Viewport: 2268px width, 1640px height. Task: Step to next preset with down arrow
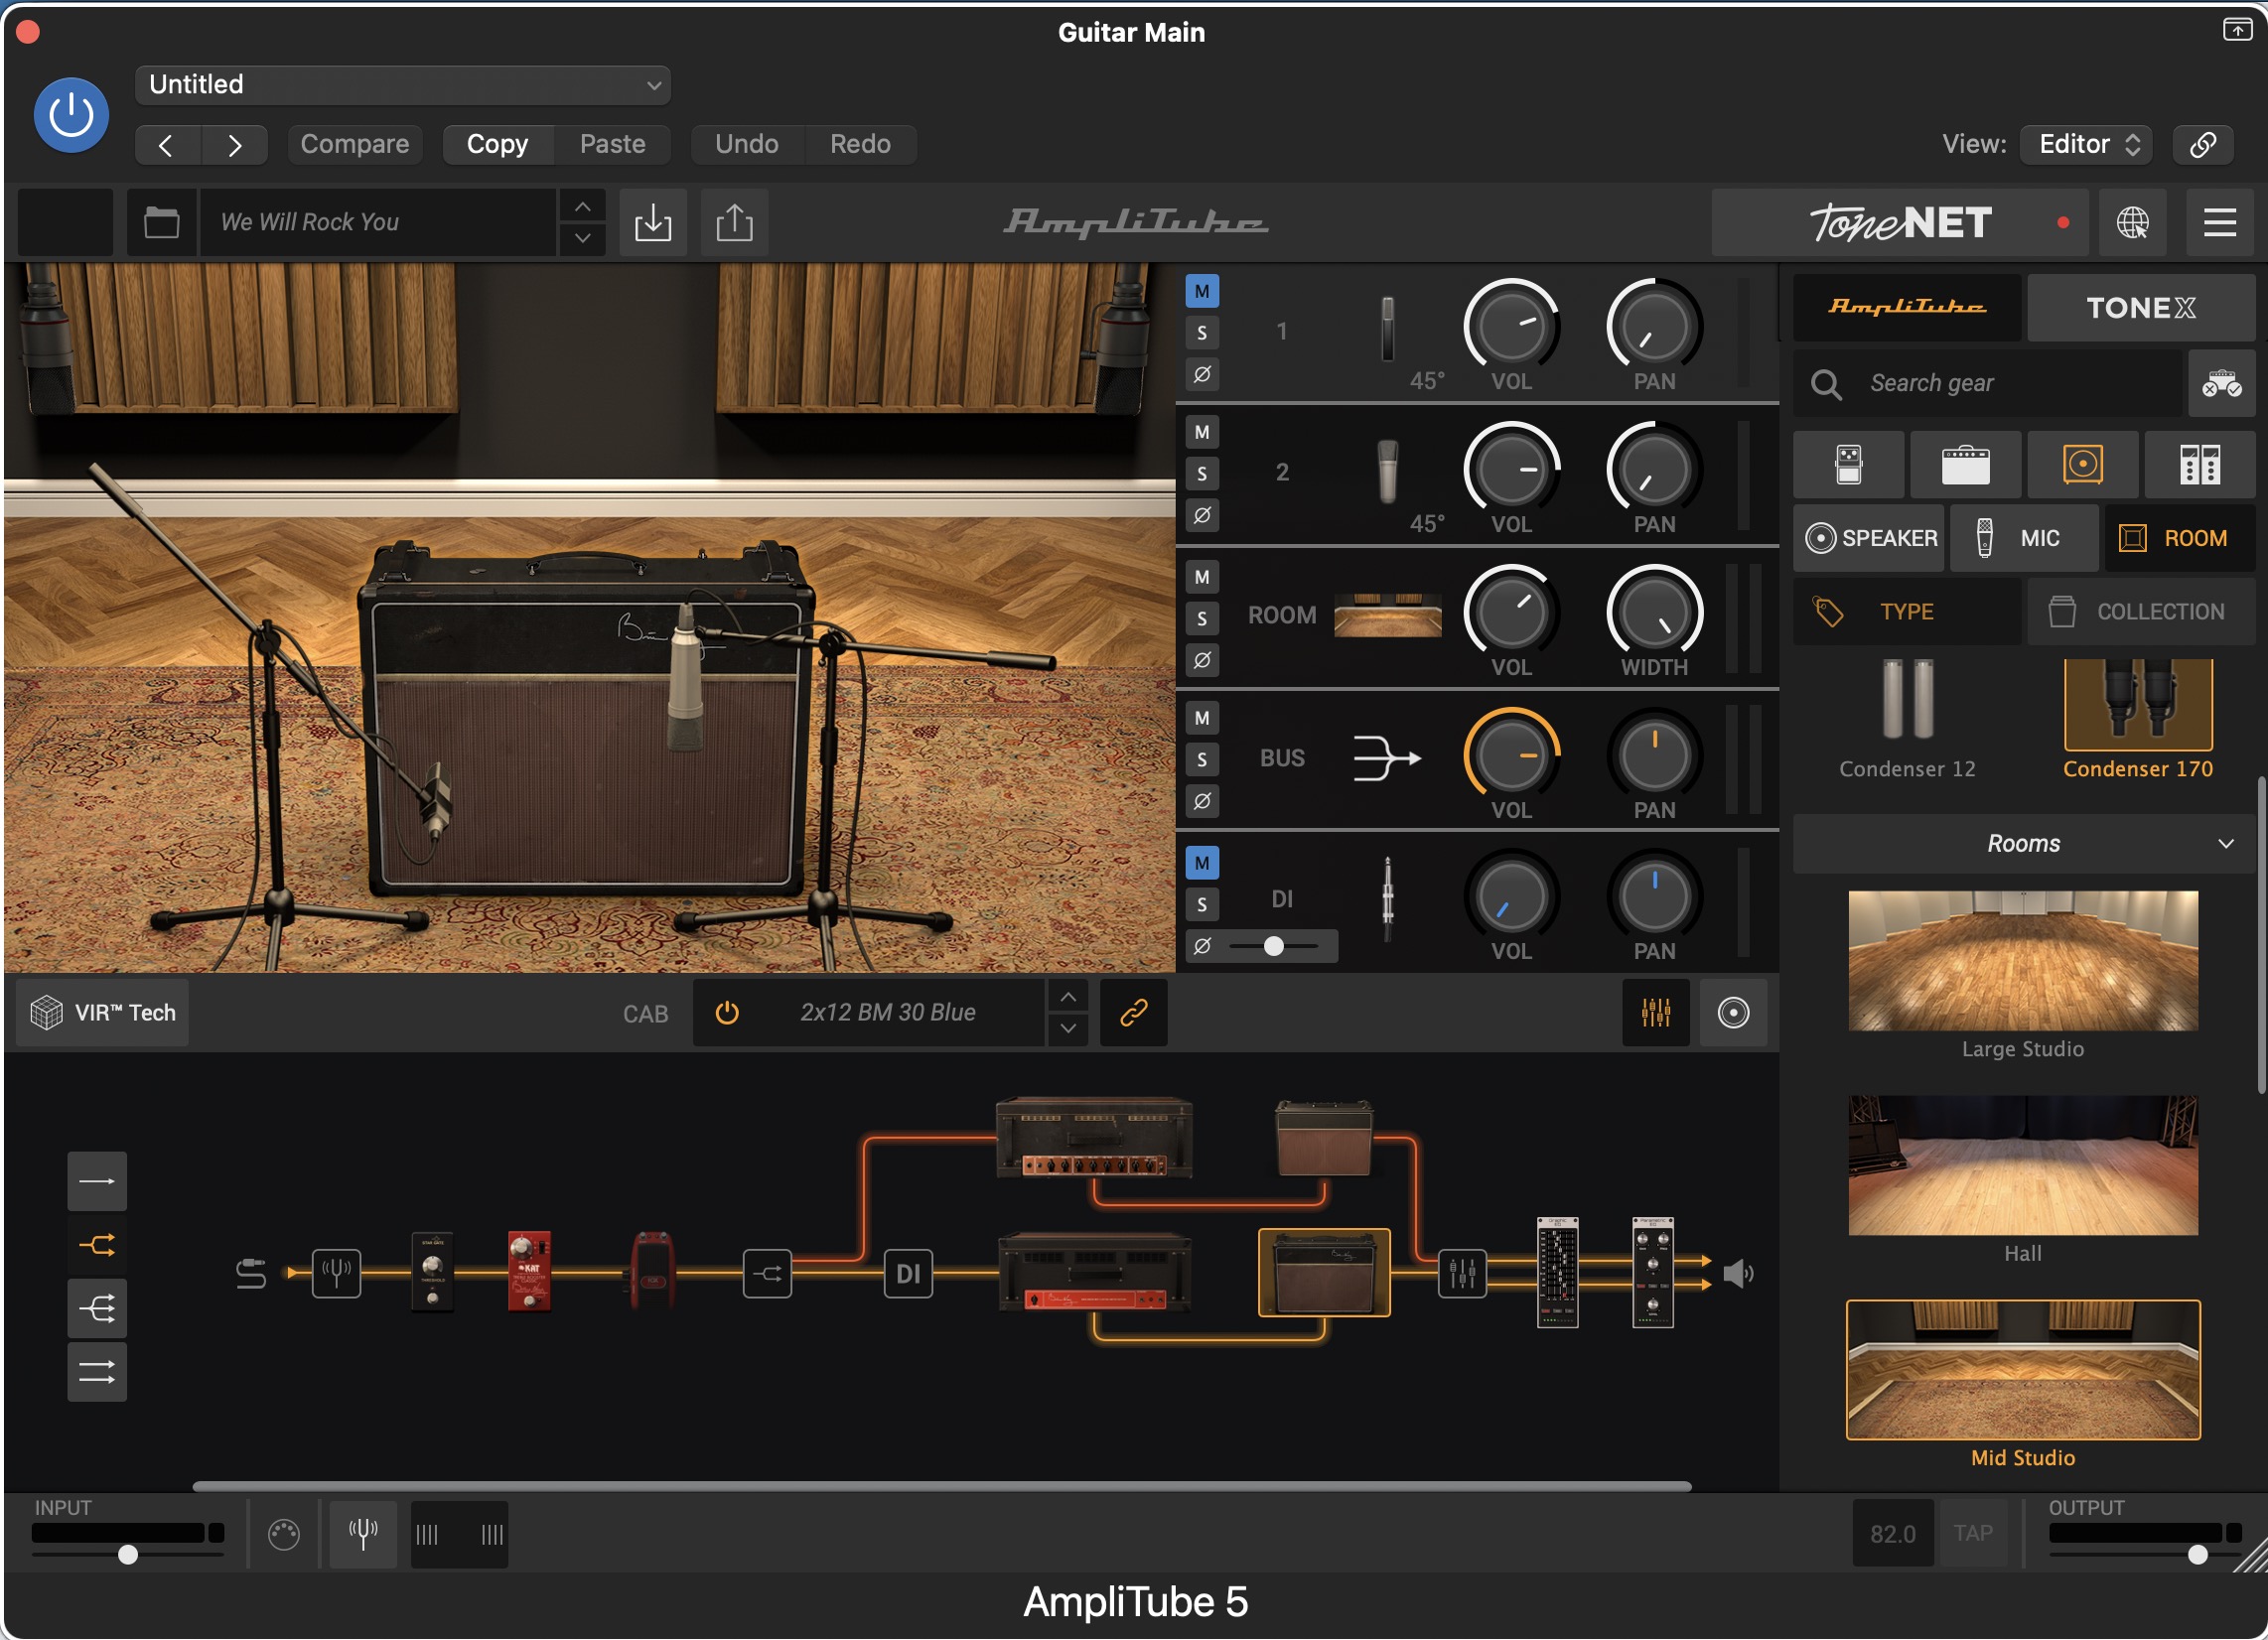(582, 239)
